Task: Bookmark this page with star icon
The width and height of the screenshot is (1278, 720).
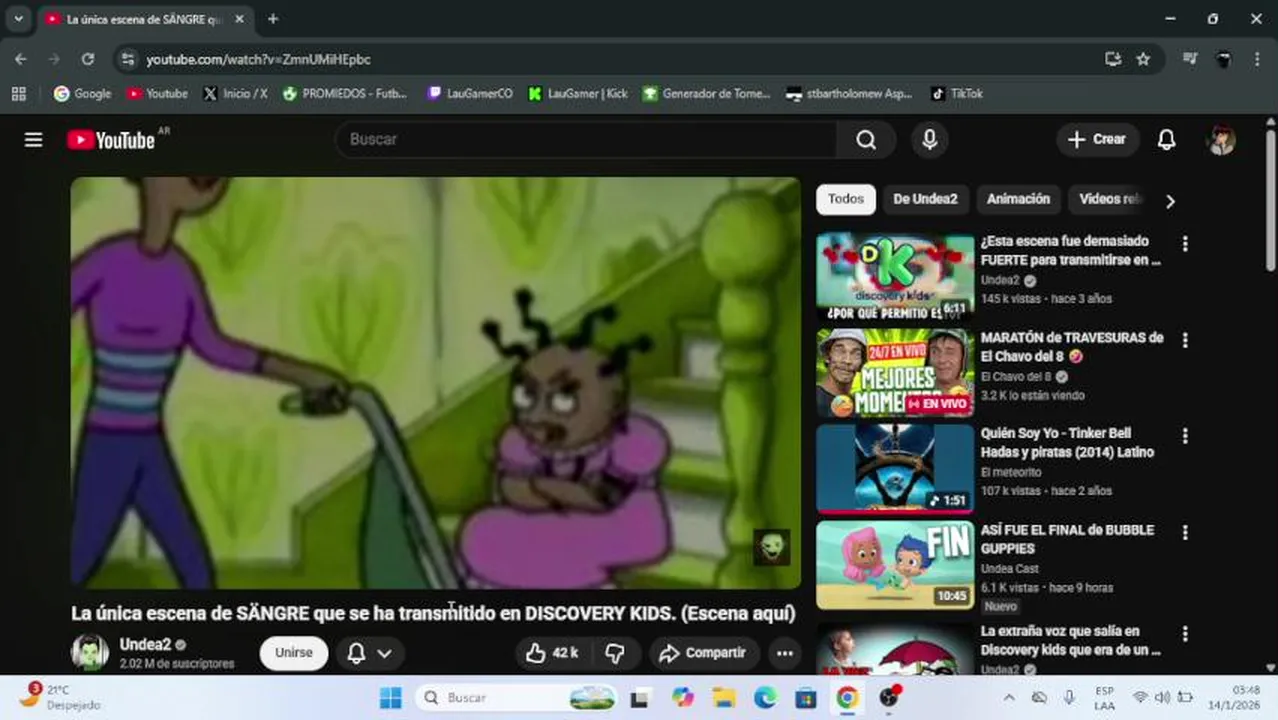Action: 1143,59
